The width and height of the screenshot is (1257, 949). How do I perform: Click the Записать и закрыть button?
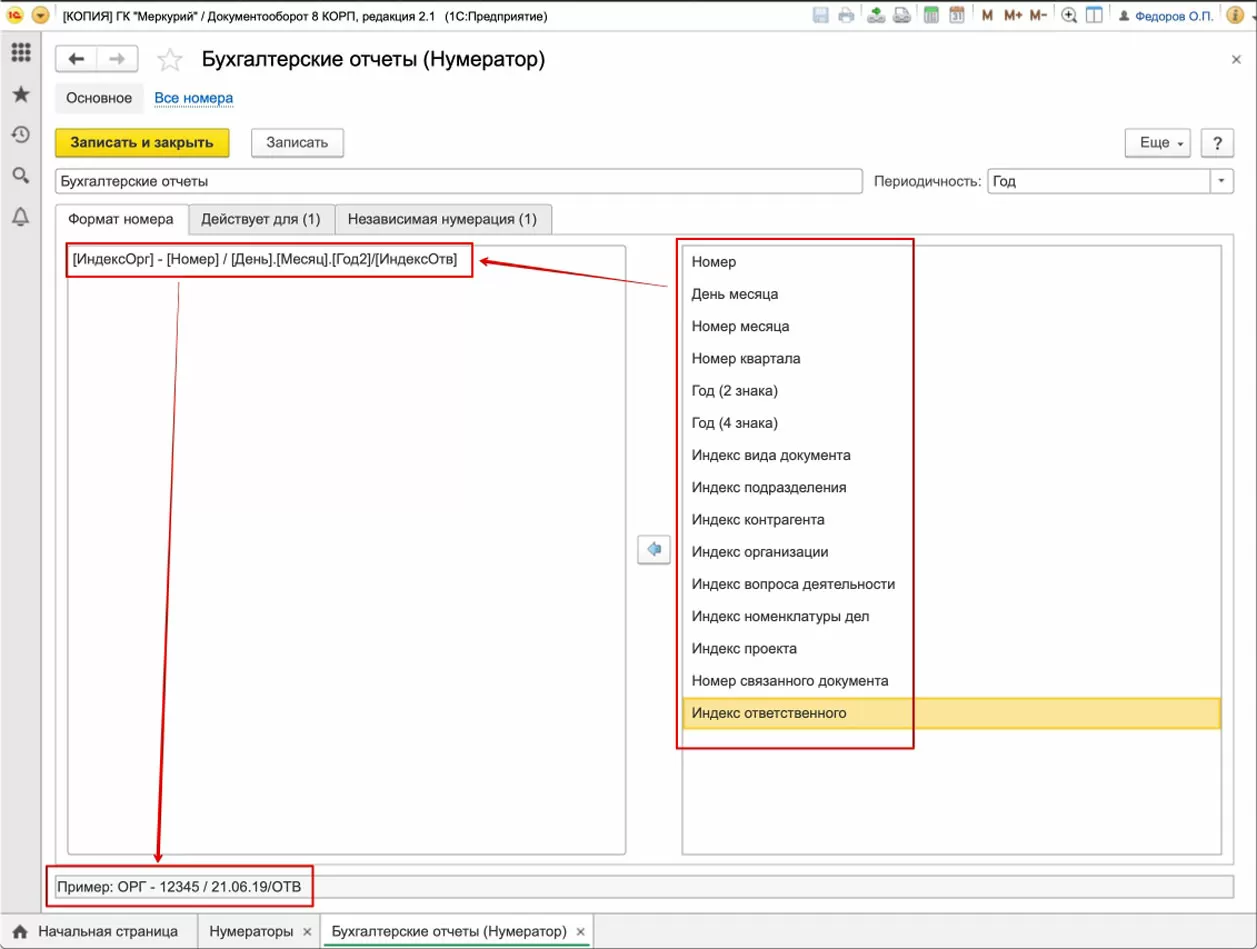click(142, 143)
